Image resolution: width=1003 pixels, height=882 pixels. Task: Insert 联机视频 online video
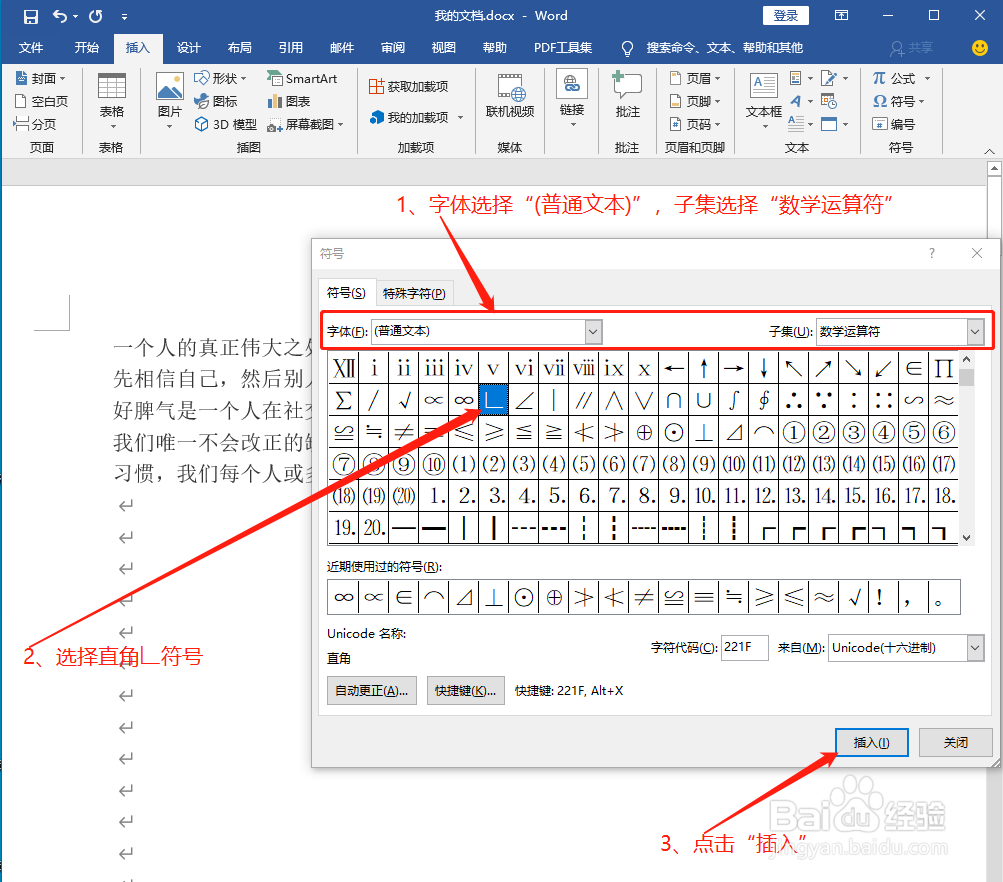tap(510, 97)
